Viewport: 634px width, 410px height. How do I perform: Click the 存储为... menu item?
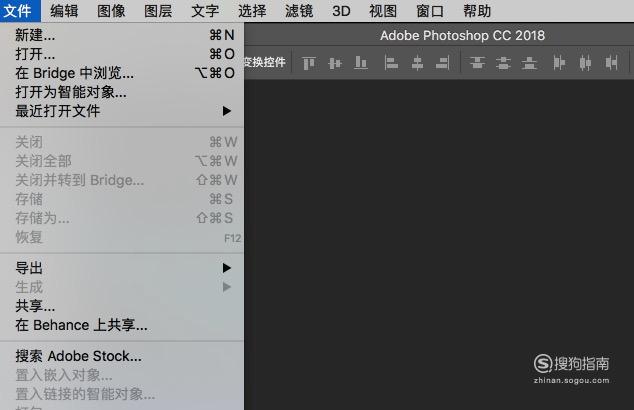point(122,218)
